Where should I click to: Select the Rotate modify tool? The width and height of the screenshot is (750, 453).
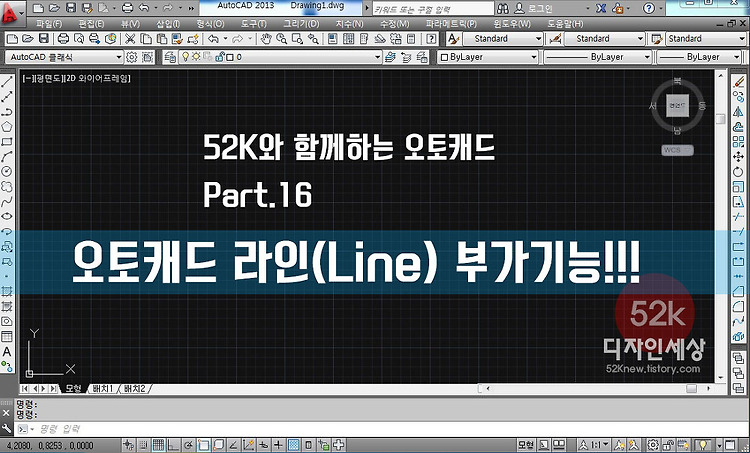point(739,171)
